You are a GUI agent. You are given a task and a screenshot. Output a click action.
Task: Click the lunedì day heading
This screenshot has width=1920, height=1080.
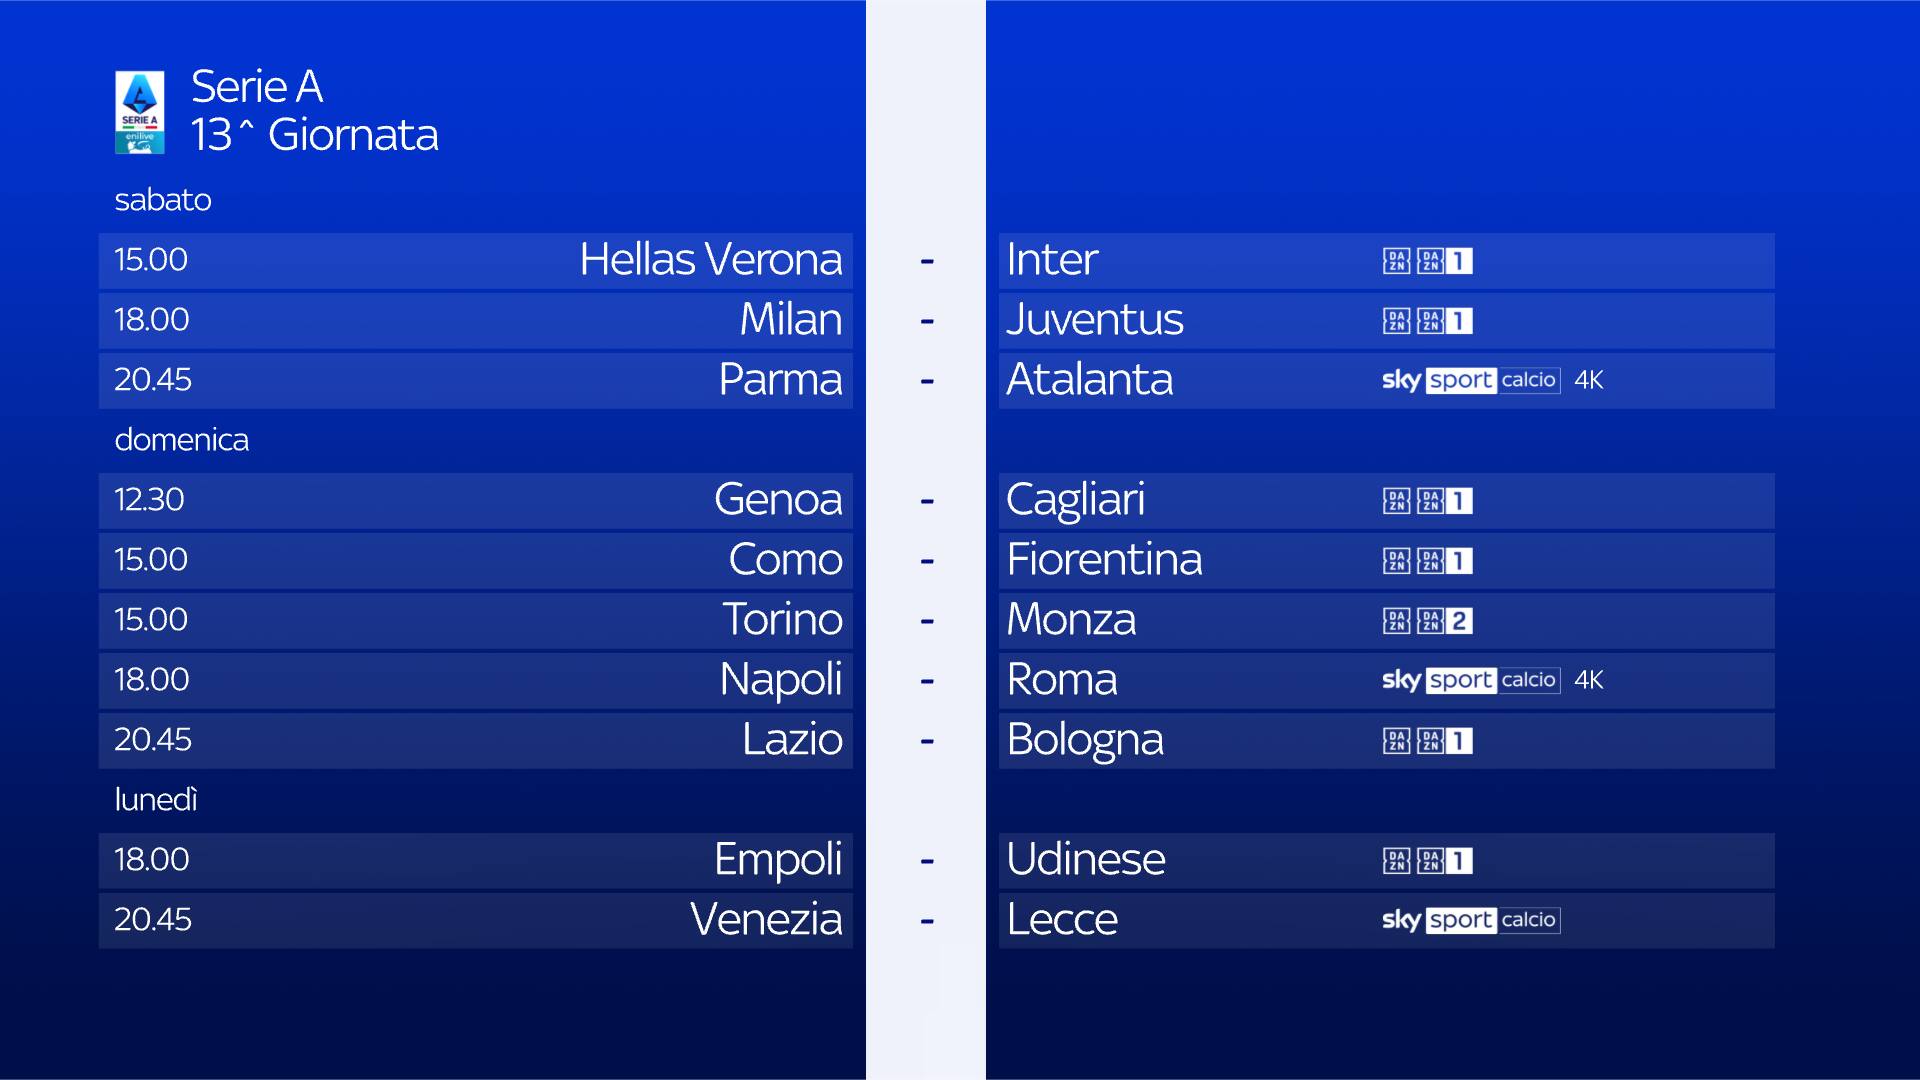tap(156, 800)
